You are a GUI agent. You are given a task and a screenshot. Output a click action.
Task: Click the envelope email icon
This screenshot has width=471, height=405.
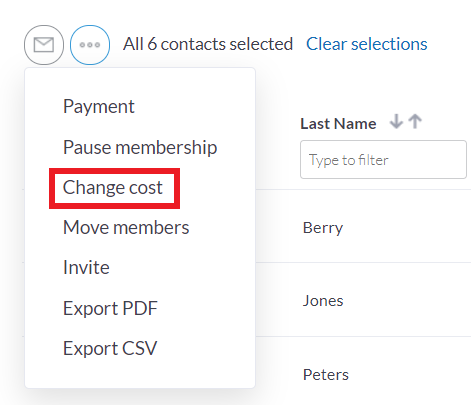click(x=44, y=45)
